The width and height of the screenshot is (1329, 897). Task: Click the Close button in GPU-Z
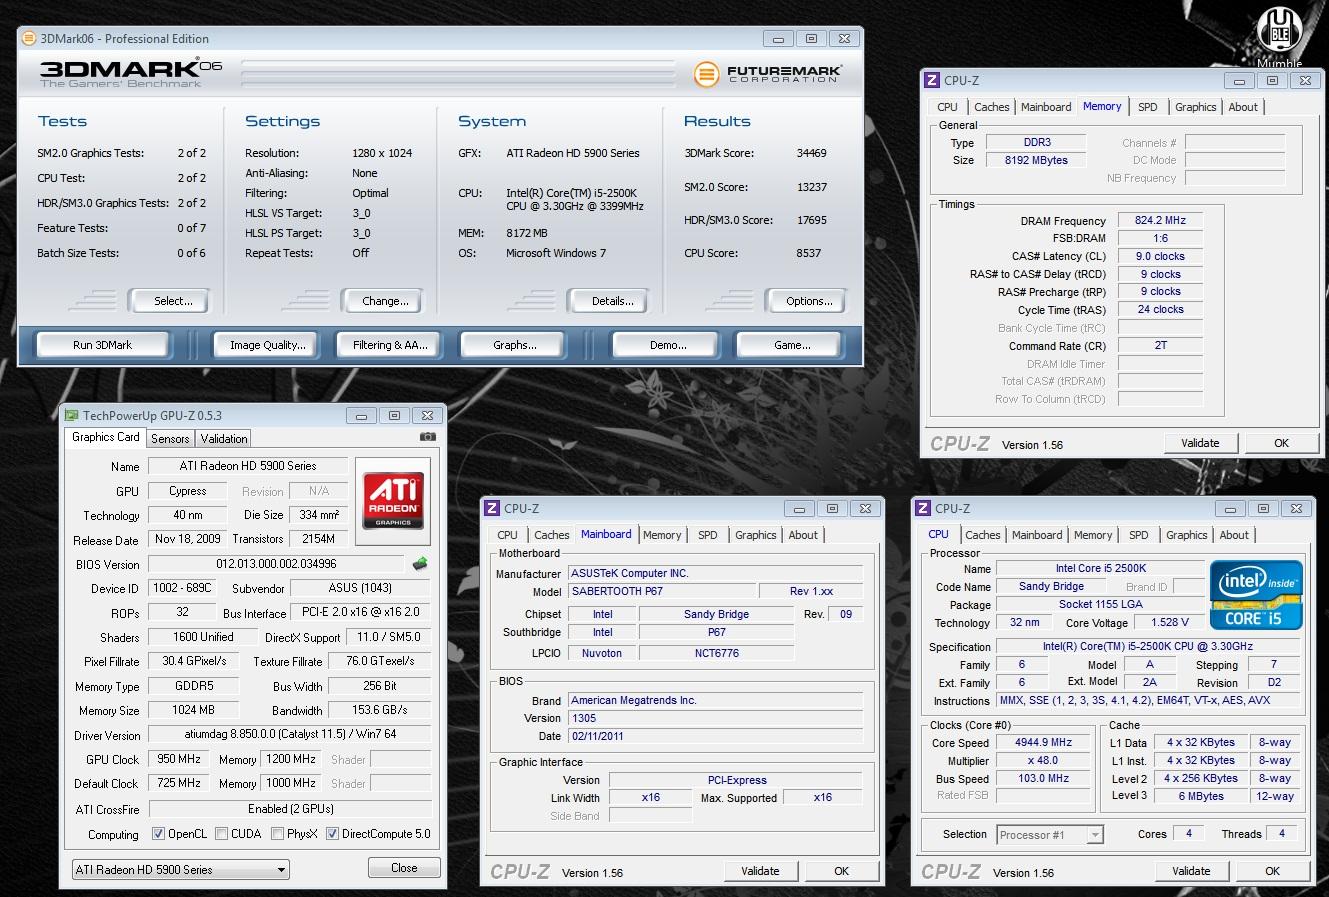404,868
